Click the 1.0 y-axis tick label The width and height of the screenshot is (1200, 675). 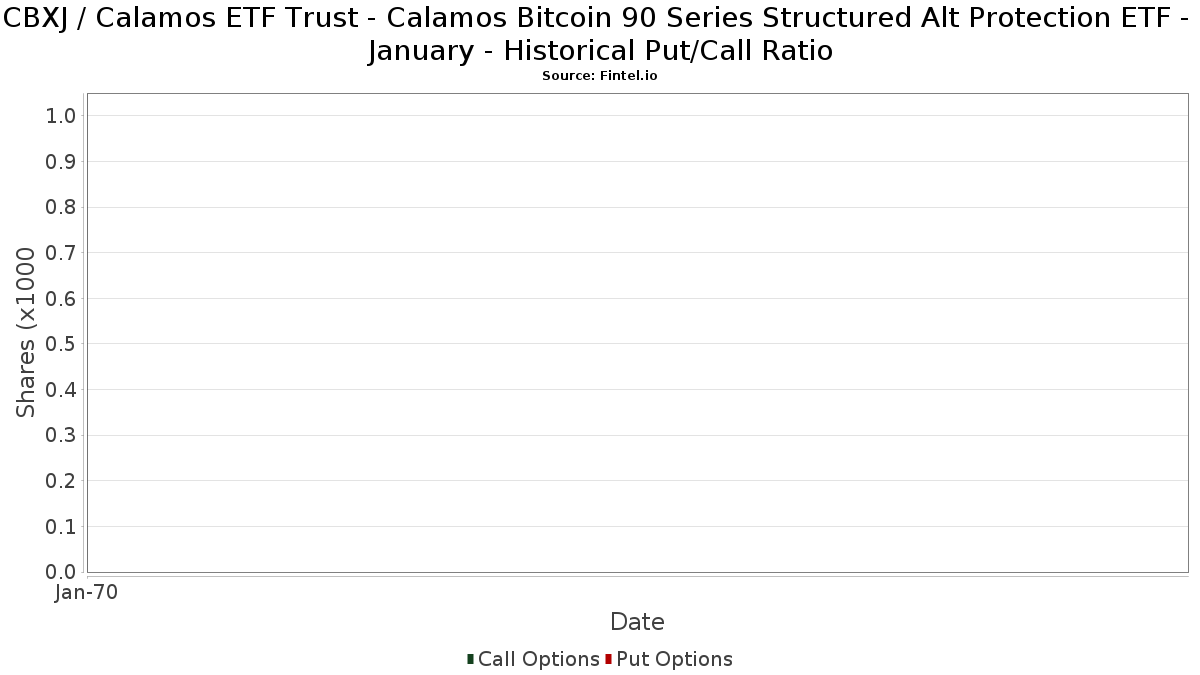[x=61, y=116]
